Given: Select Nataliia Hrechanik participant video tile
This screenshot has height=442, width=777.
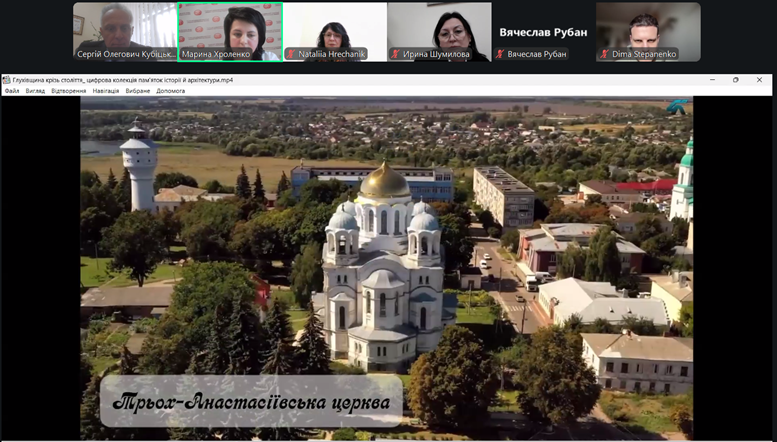Looking at the screenshot, I should 335,32.
